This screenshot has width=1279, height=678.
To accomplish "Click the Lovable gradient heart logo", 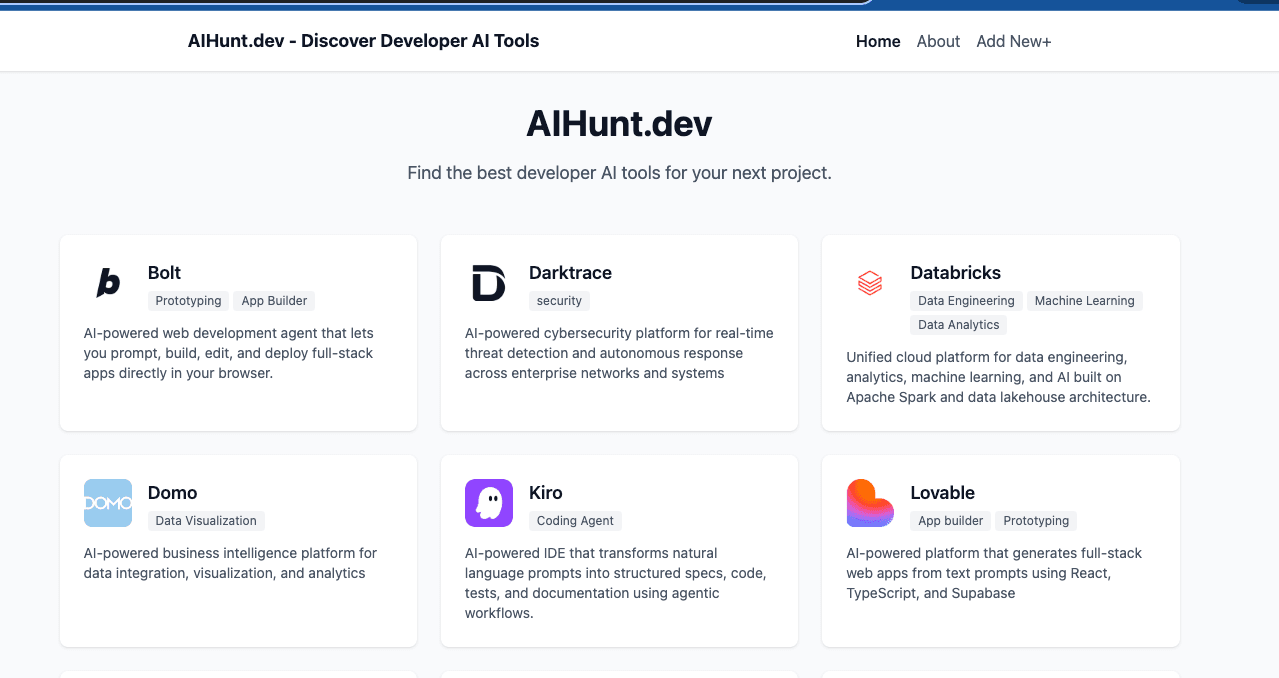I will [869, 503].
